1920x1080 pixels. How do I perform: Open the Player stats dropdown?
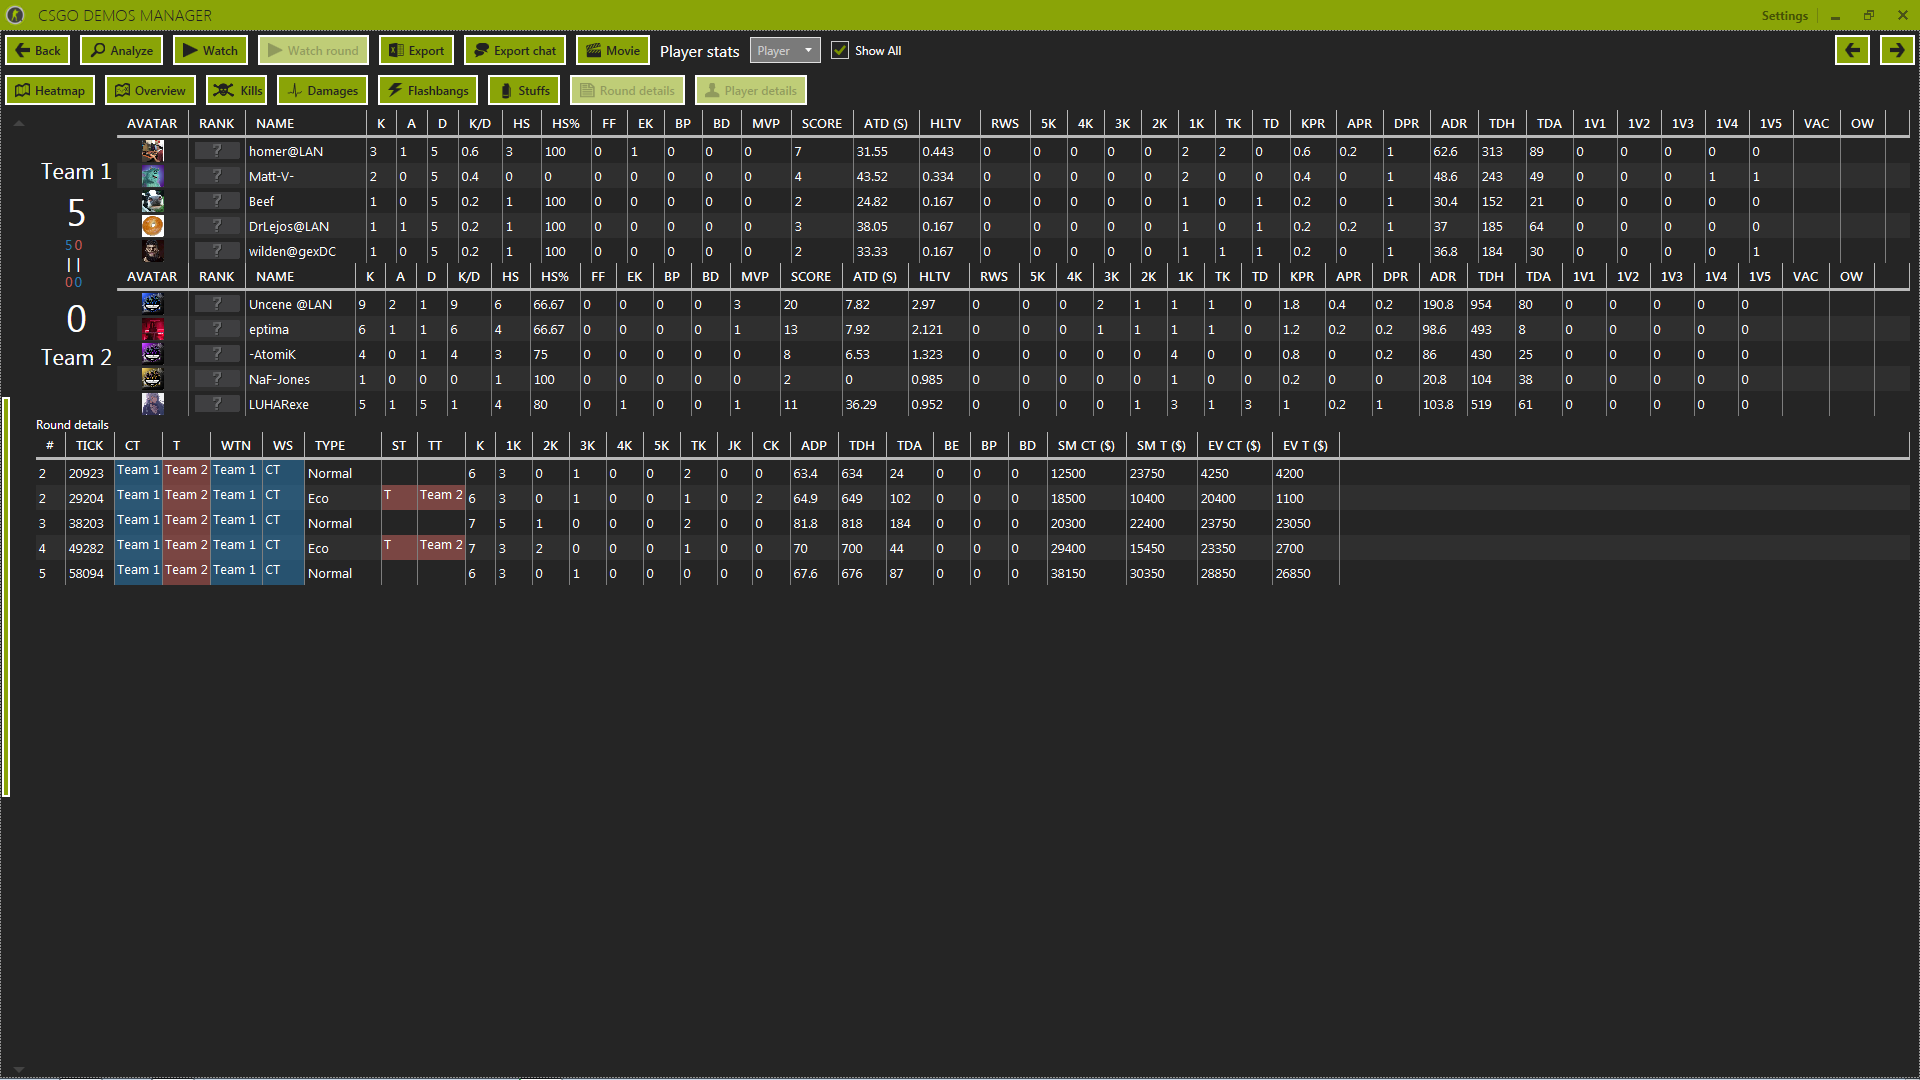(x=785, y=50)
